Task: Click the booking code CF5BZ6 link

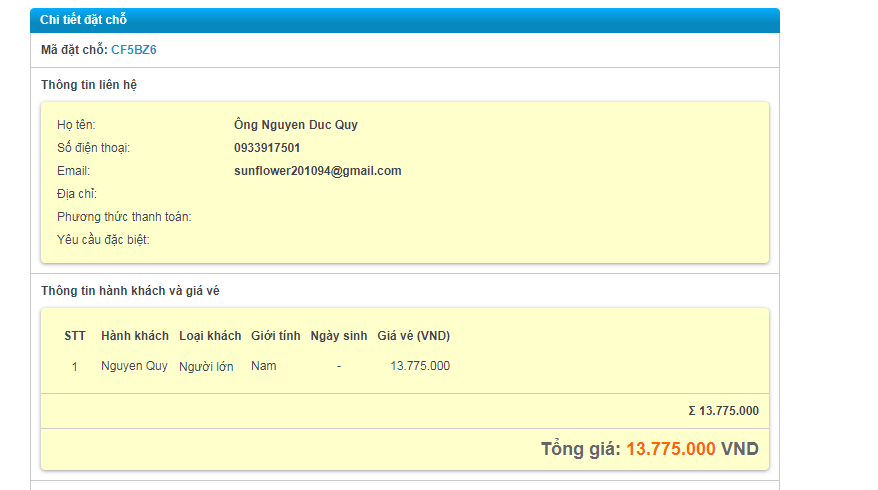Action: pos(134,50)
